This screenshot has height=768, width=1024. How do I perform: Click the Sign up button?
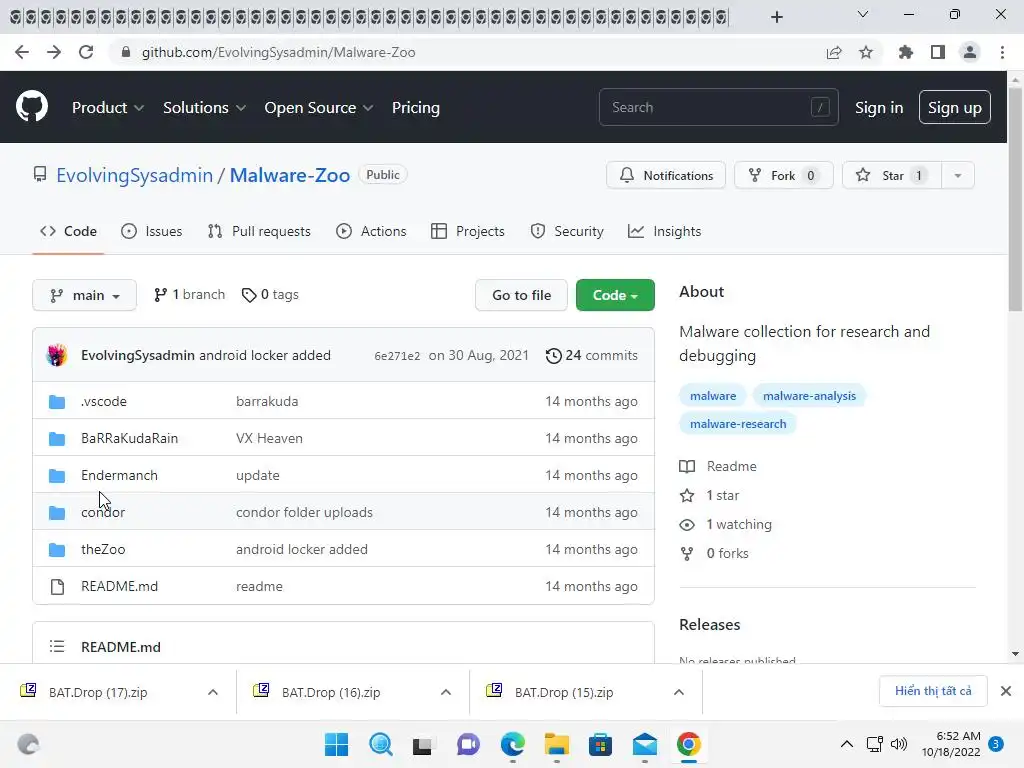tap(954, 107)
